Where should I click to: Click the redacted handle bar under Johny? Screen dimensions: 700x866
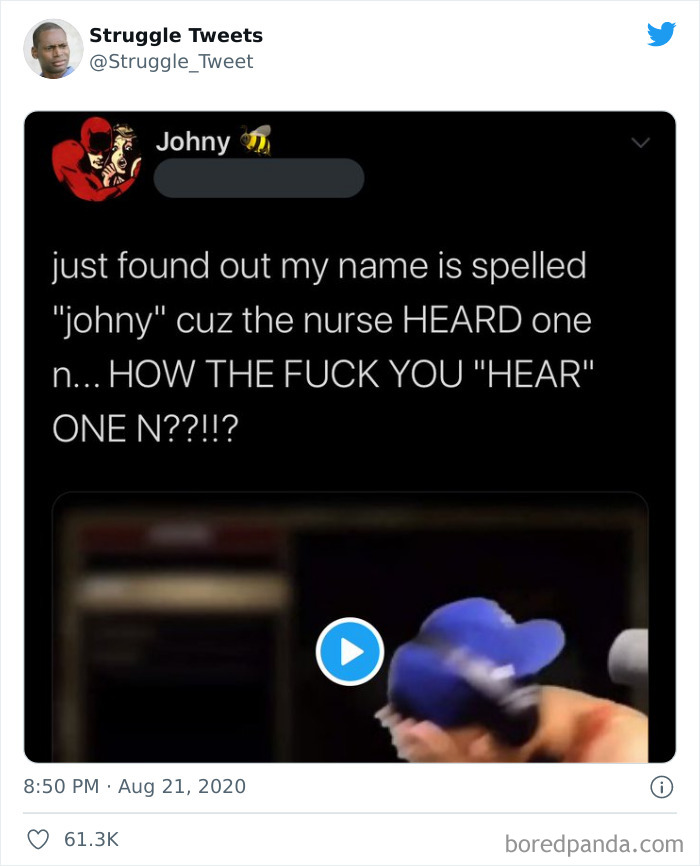click(x=259, y=178)
